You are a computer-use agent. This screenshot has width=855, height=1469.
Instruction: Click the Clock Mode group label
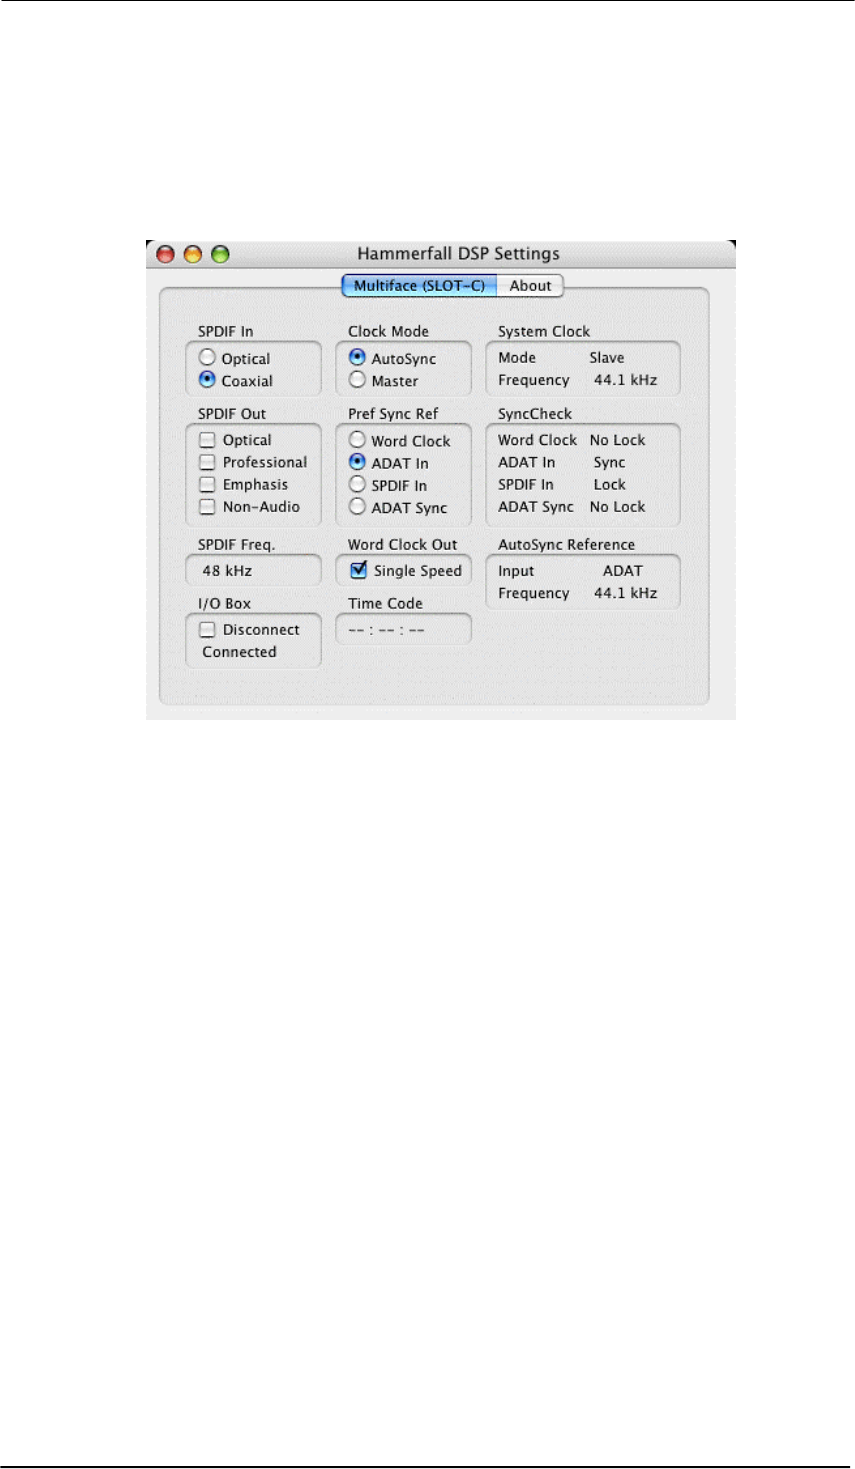[388, 332]
